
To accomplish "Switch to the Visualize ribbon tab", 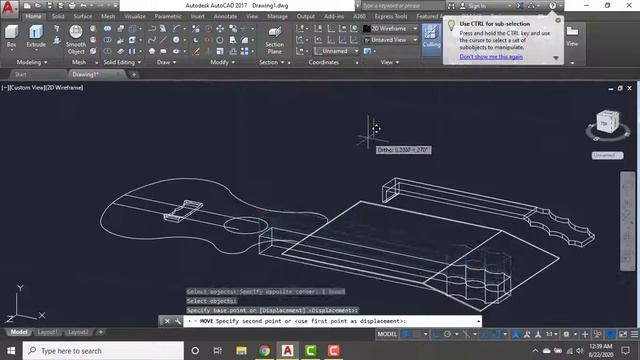I will [x=135, y=16].
